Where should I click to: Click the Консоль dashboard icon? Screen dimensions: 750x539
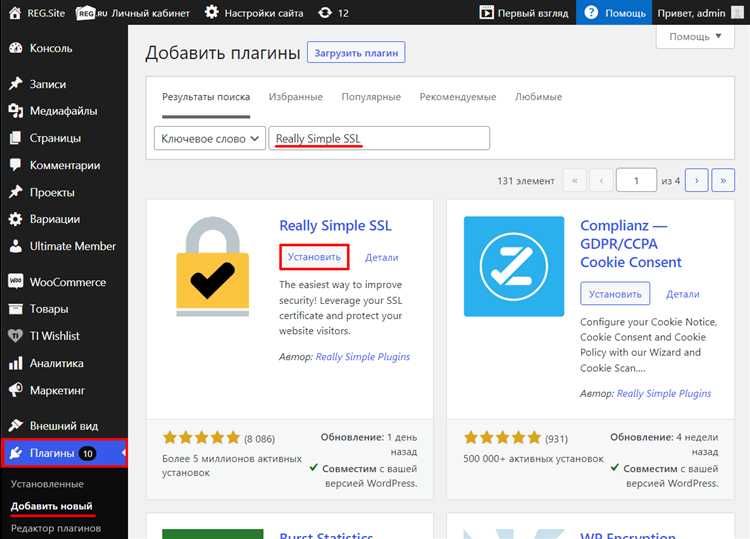16,48
